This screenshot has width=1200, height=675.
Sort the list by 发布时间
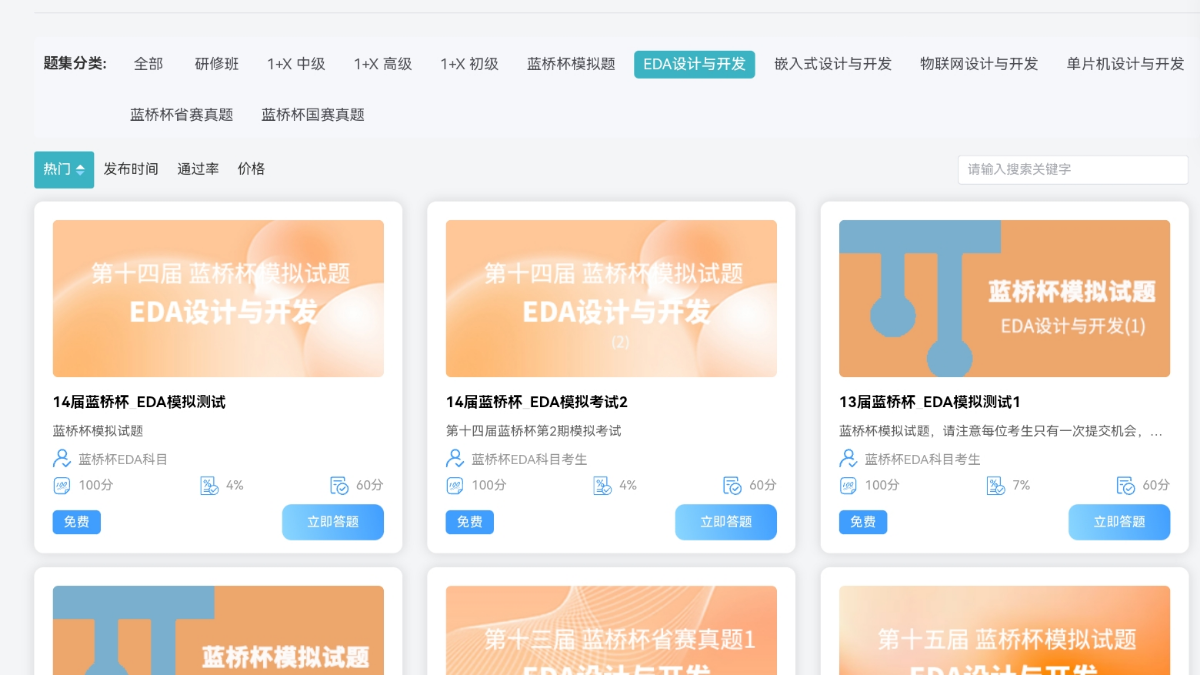[x=131, y=169]
